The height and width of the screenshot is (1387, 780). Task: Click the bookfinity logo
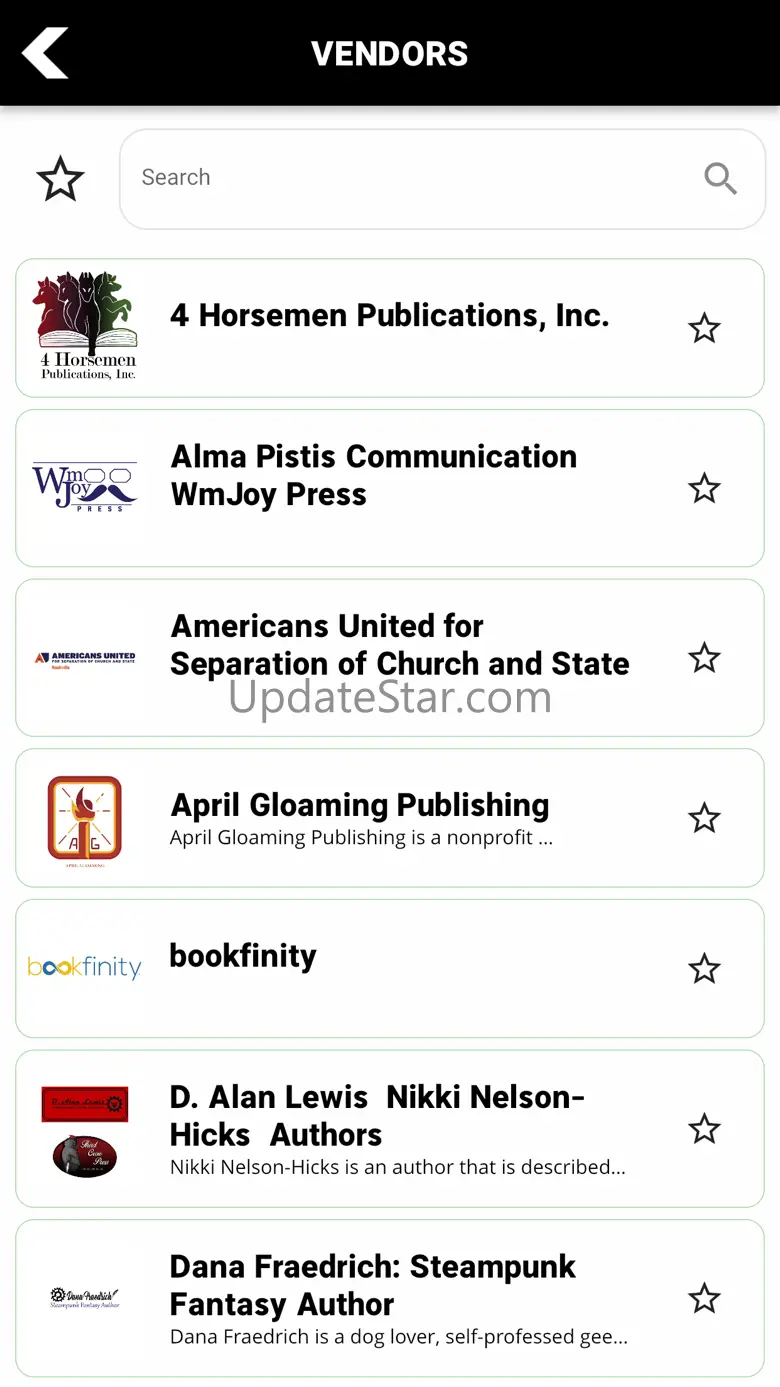(85, 968)
